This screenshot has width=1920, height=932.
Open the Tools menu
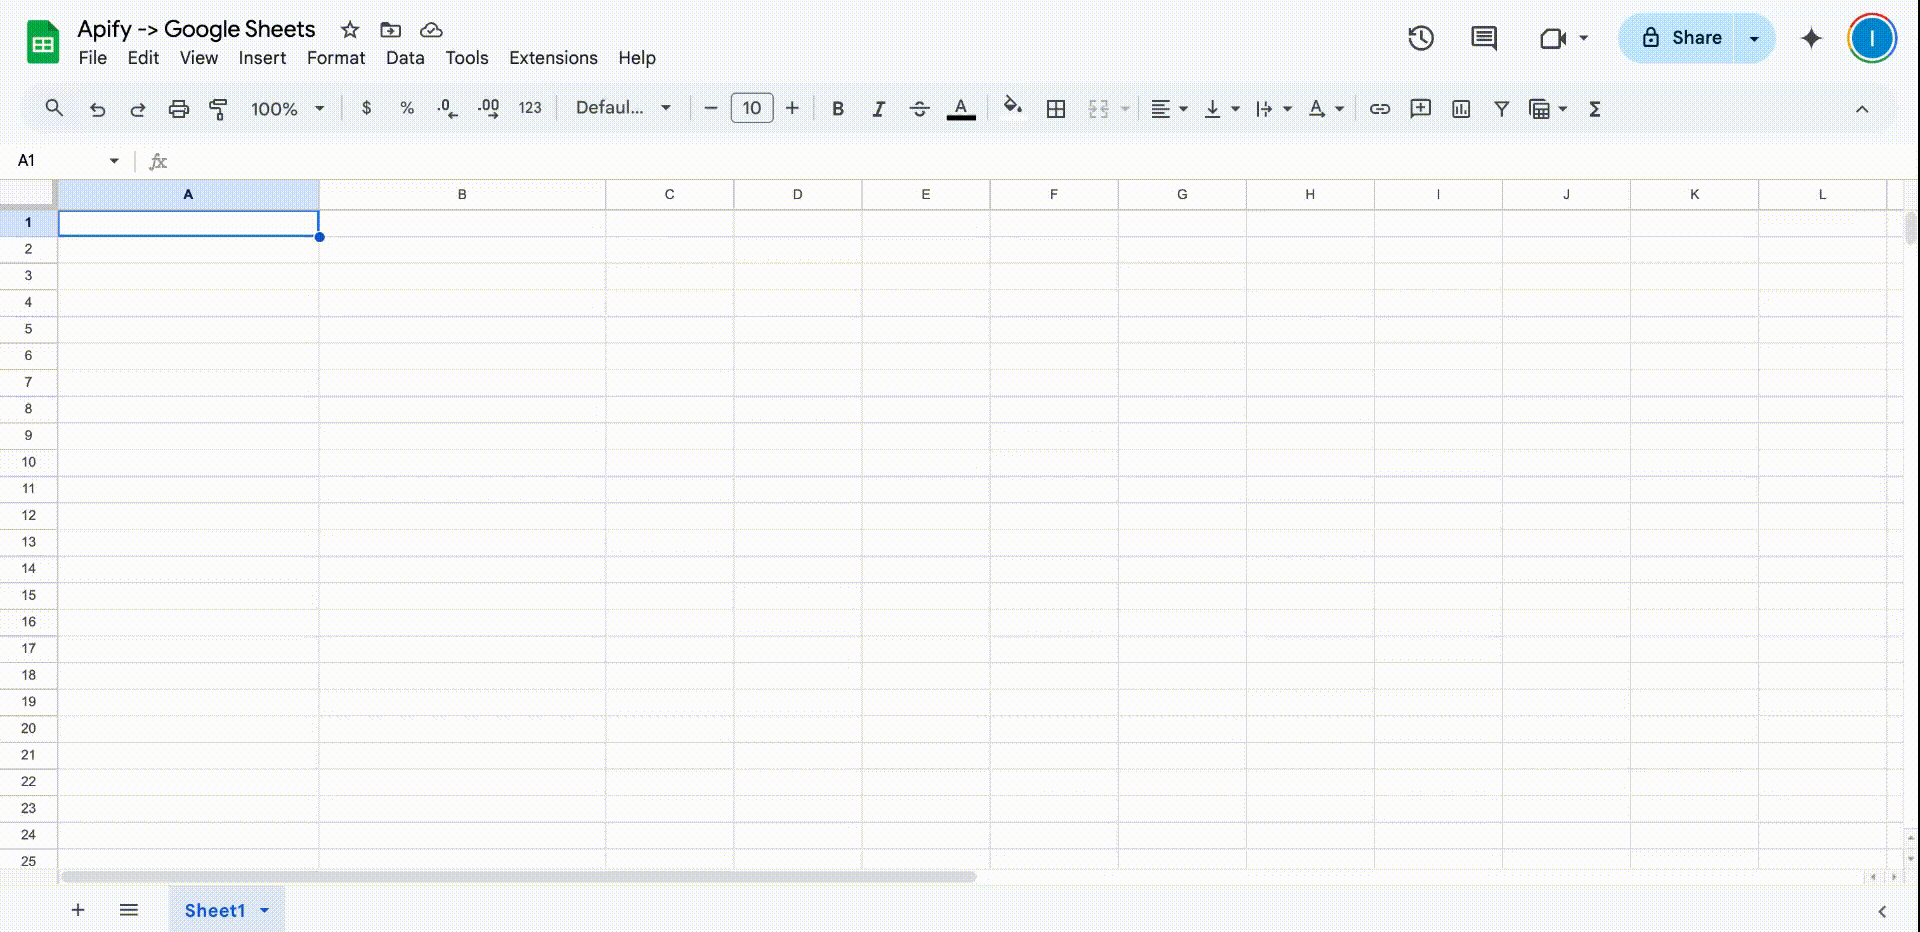click(x=467, y=58)
